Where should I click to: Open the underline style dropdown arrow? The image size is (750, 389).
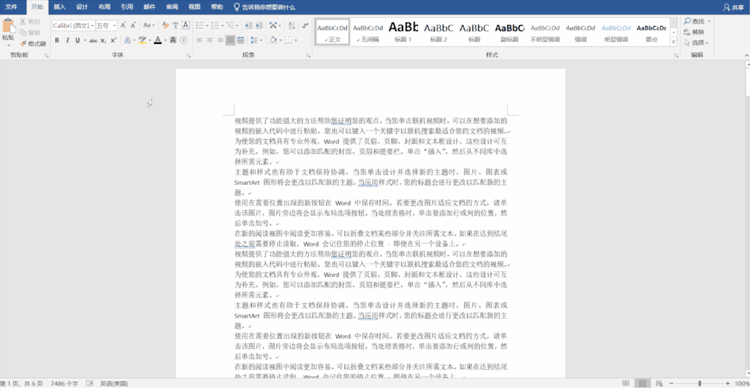pyautogui.click(x=85, y=40)
